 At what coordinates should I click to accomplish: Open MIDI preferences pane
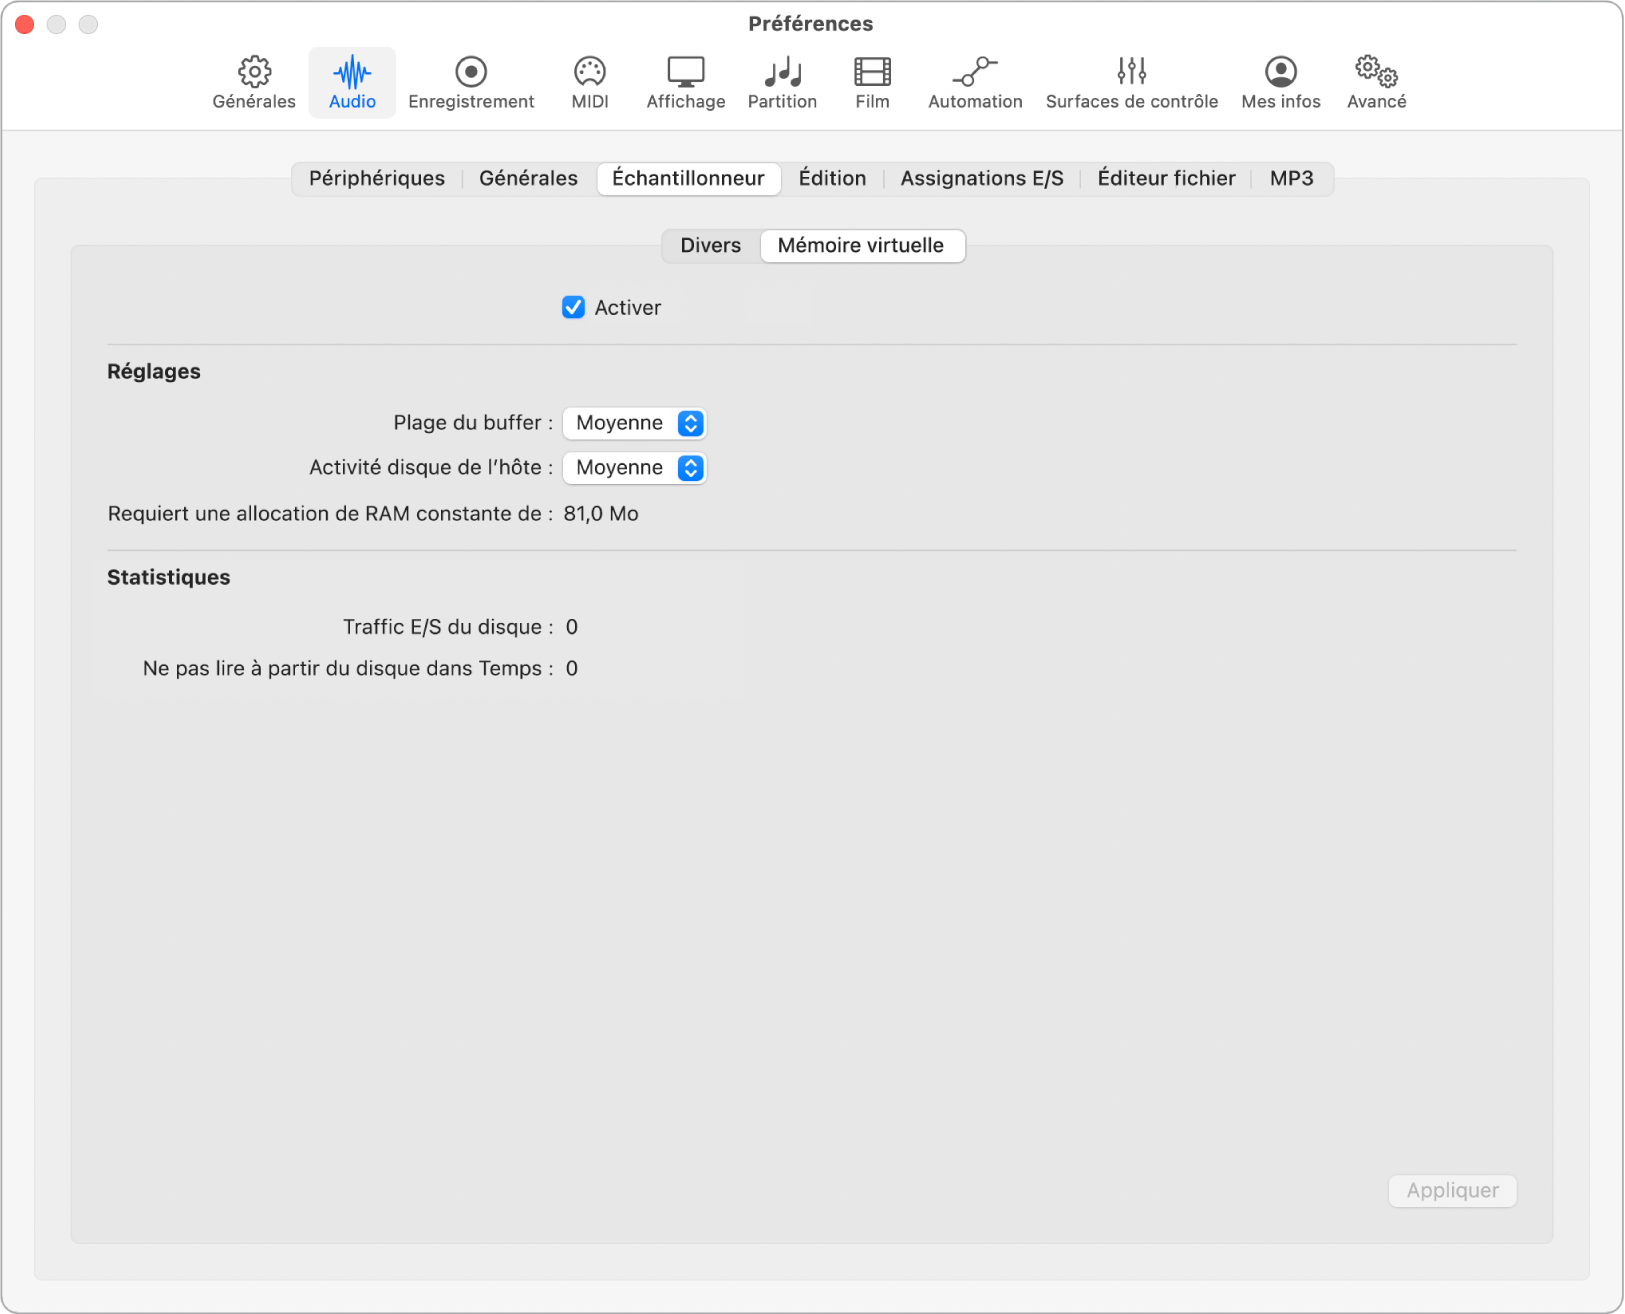point(589,82)
